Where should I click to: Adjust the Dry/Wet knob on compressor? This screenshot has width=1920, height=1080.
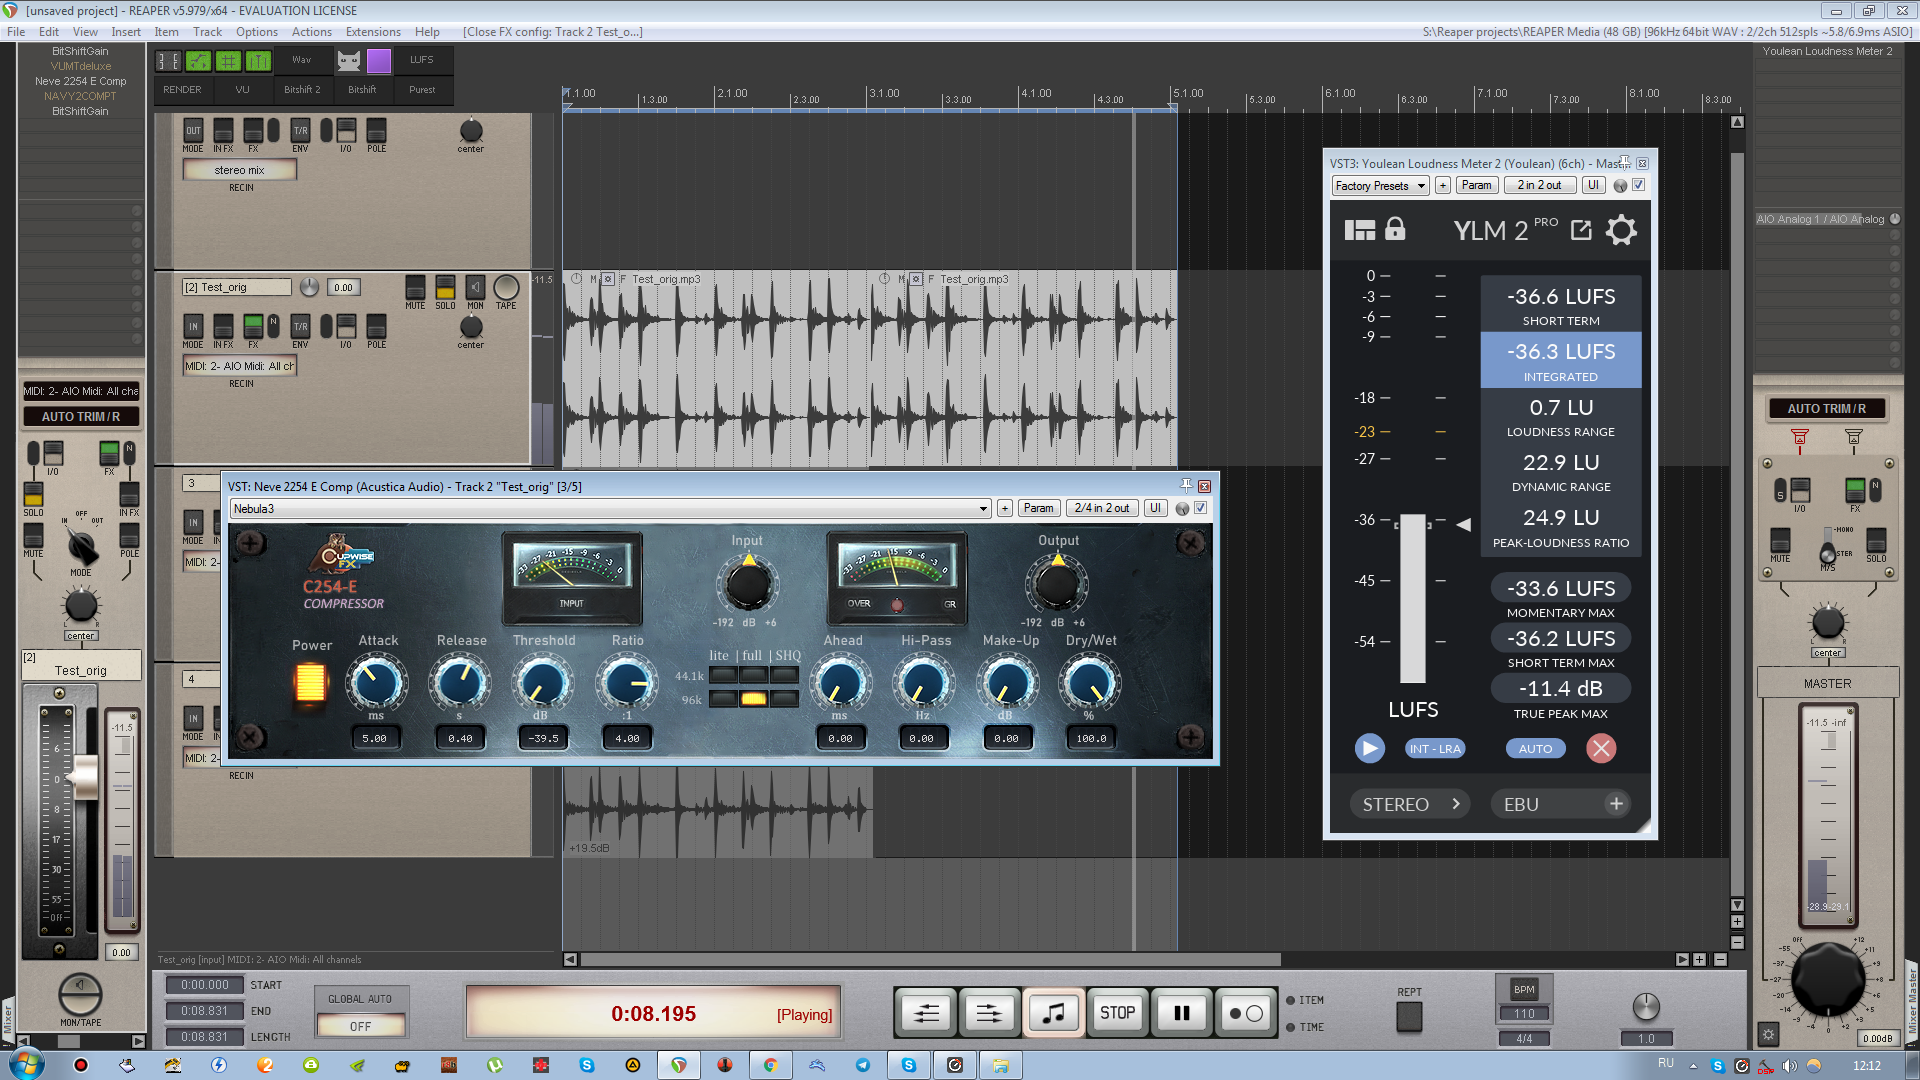[1089, 682]
